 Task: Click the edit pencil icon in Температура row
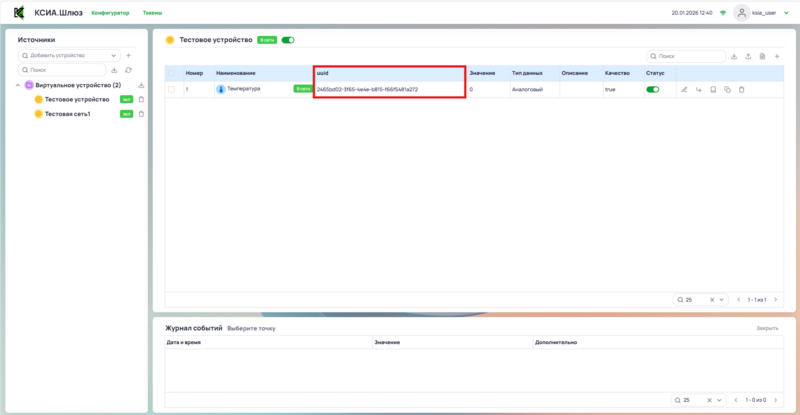[685, 90]
